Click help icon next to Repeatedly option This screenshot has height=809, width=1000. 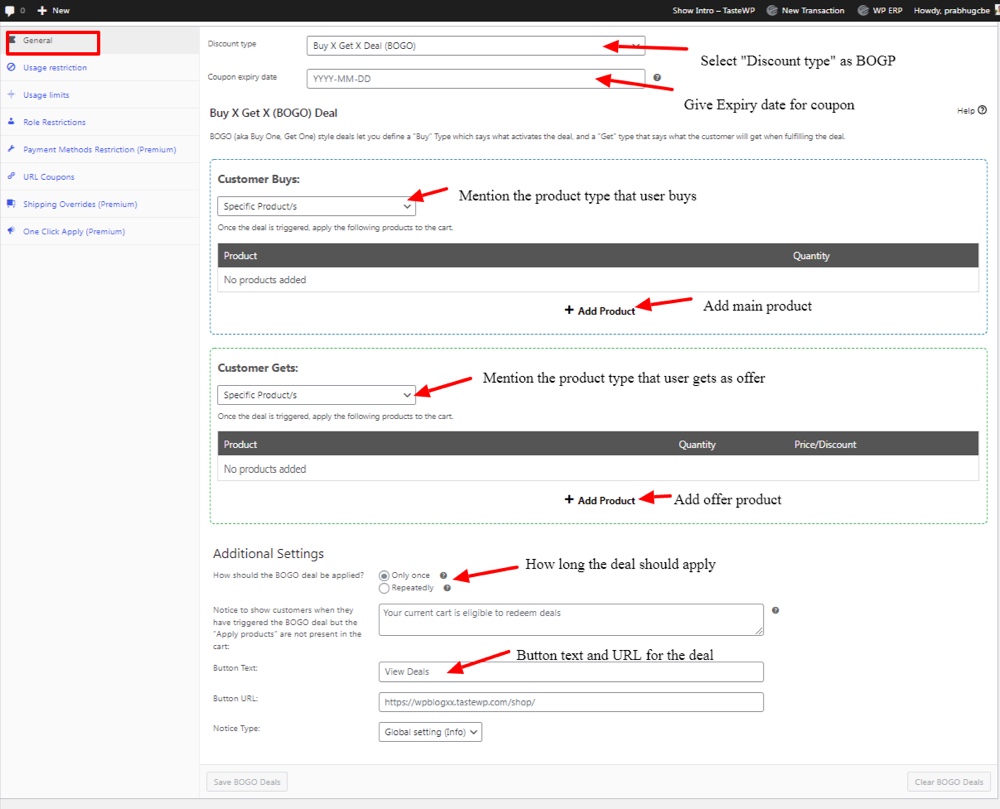click(x=447, y=588)
